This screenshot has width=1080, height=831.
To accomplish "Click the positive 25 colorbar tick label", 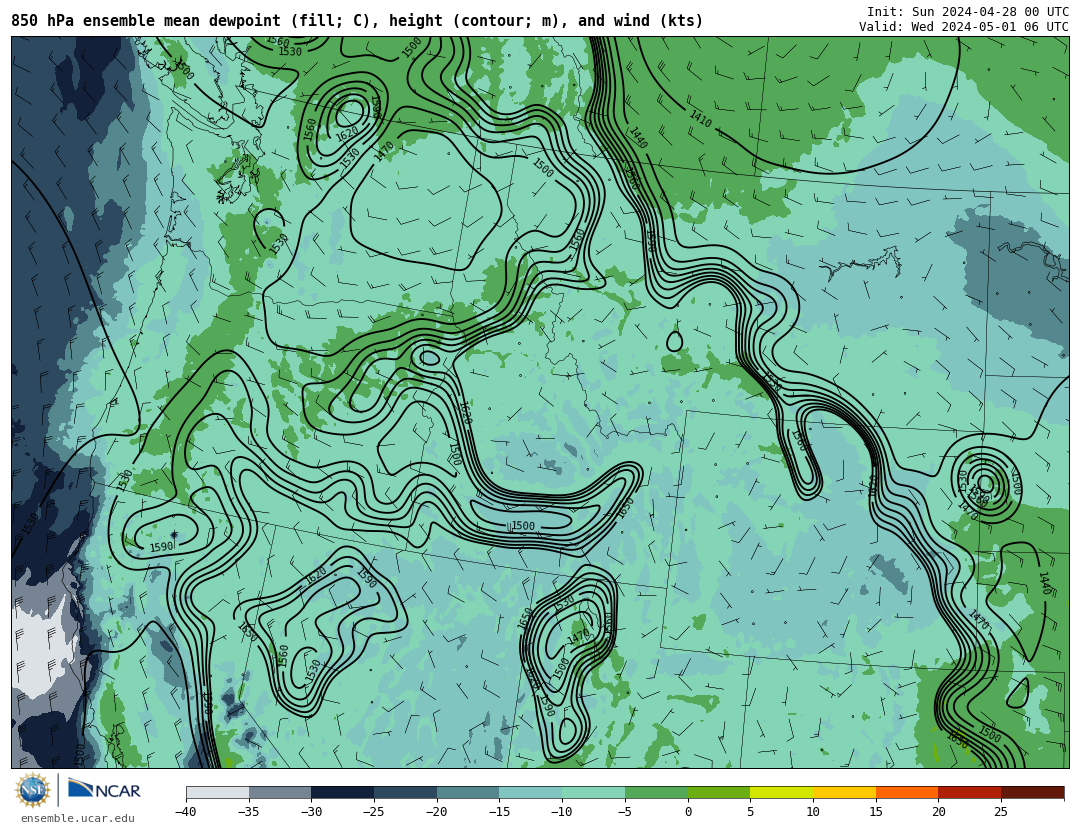I will click(x=1001, y=812).
